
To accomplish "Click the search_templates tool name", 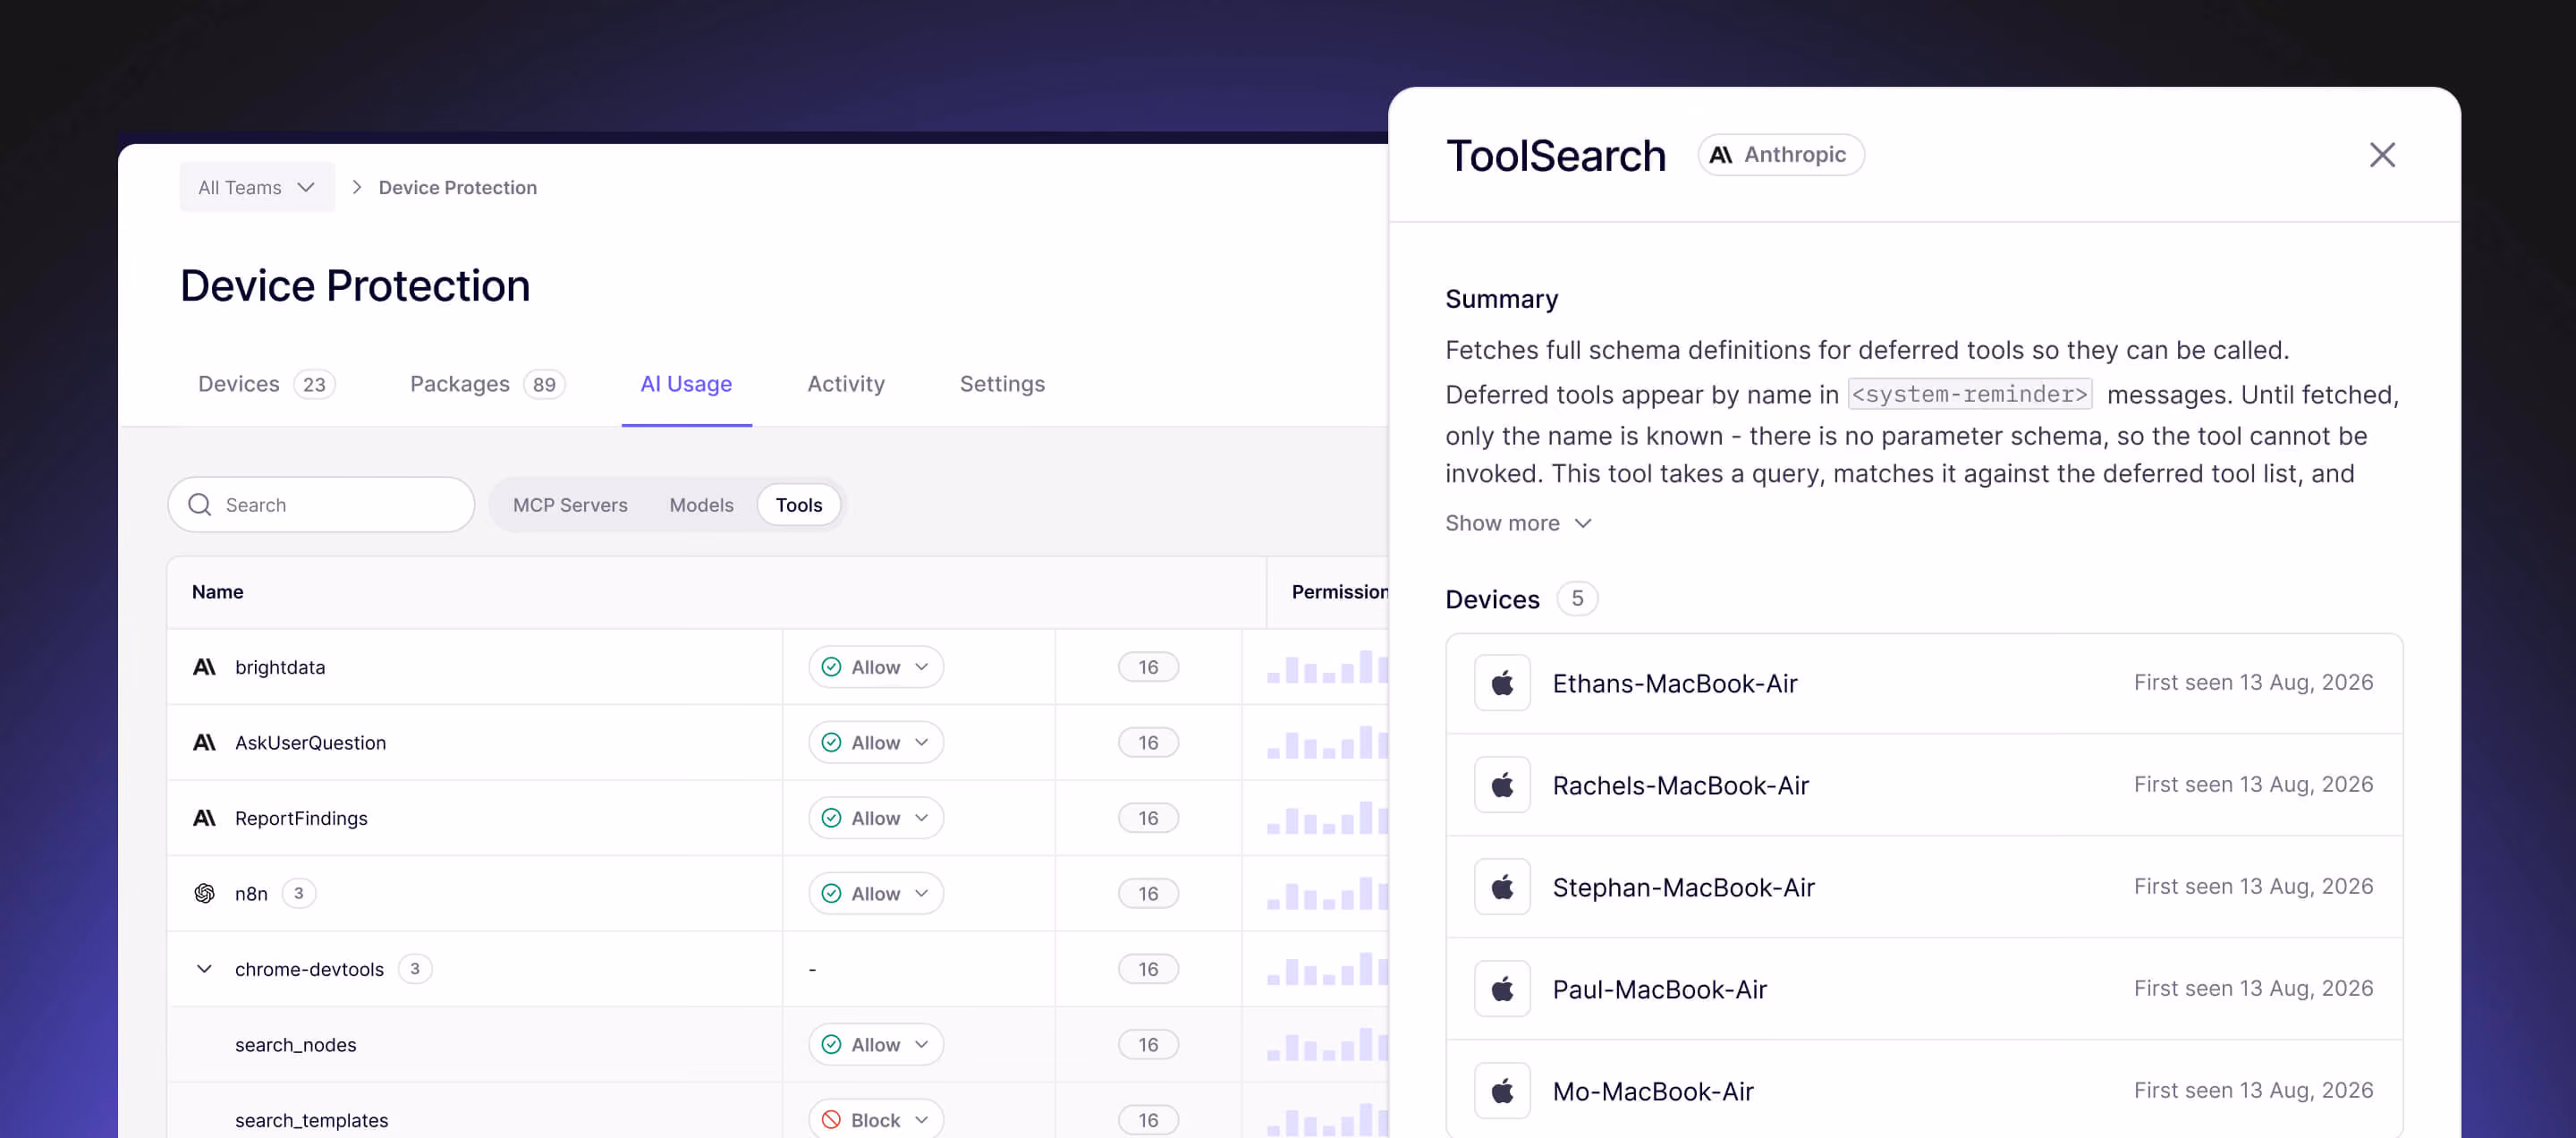I will [312, 1120].
